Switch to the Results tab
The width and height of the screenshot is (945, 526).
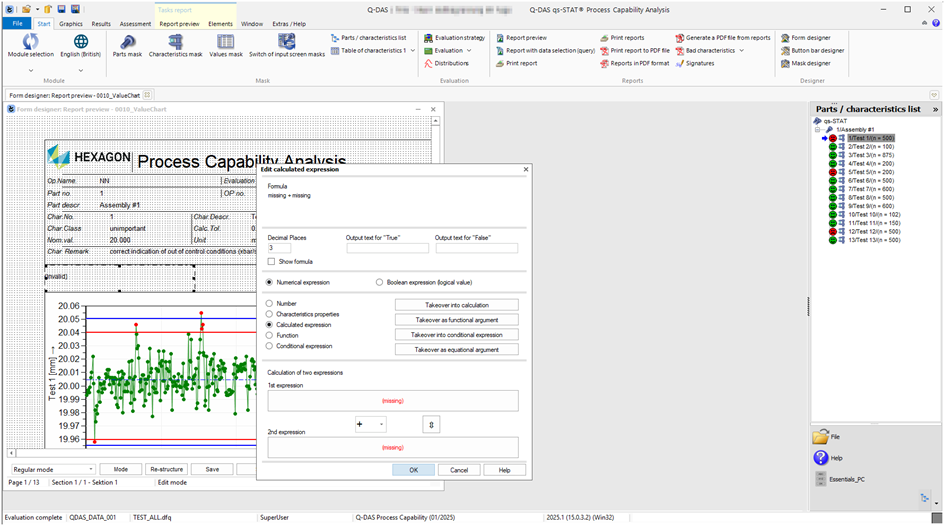pos(101,24)
